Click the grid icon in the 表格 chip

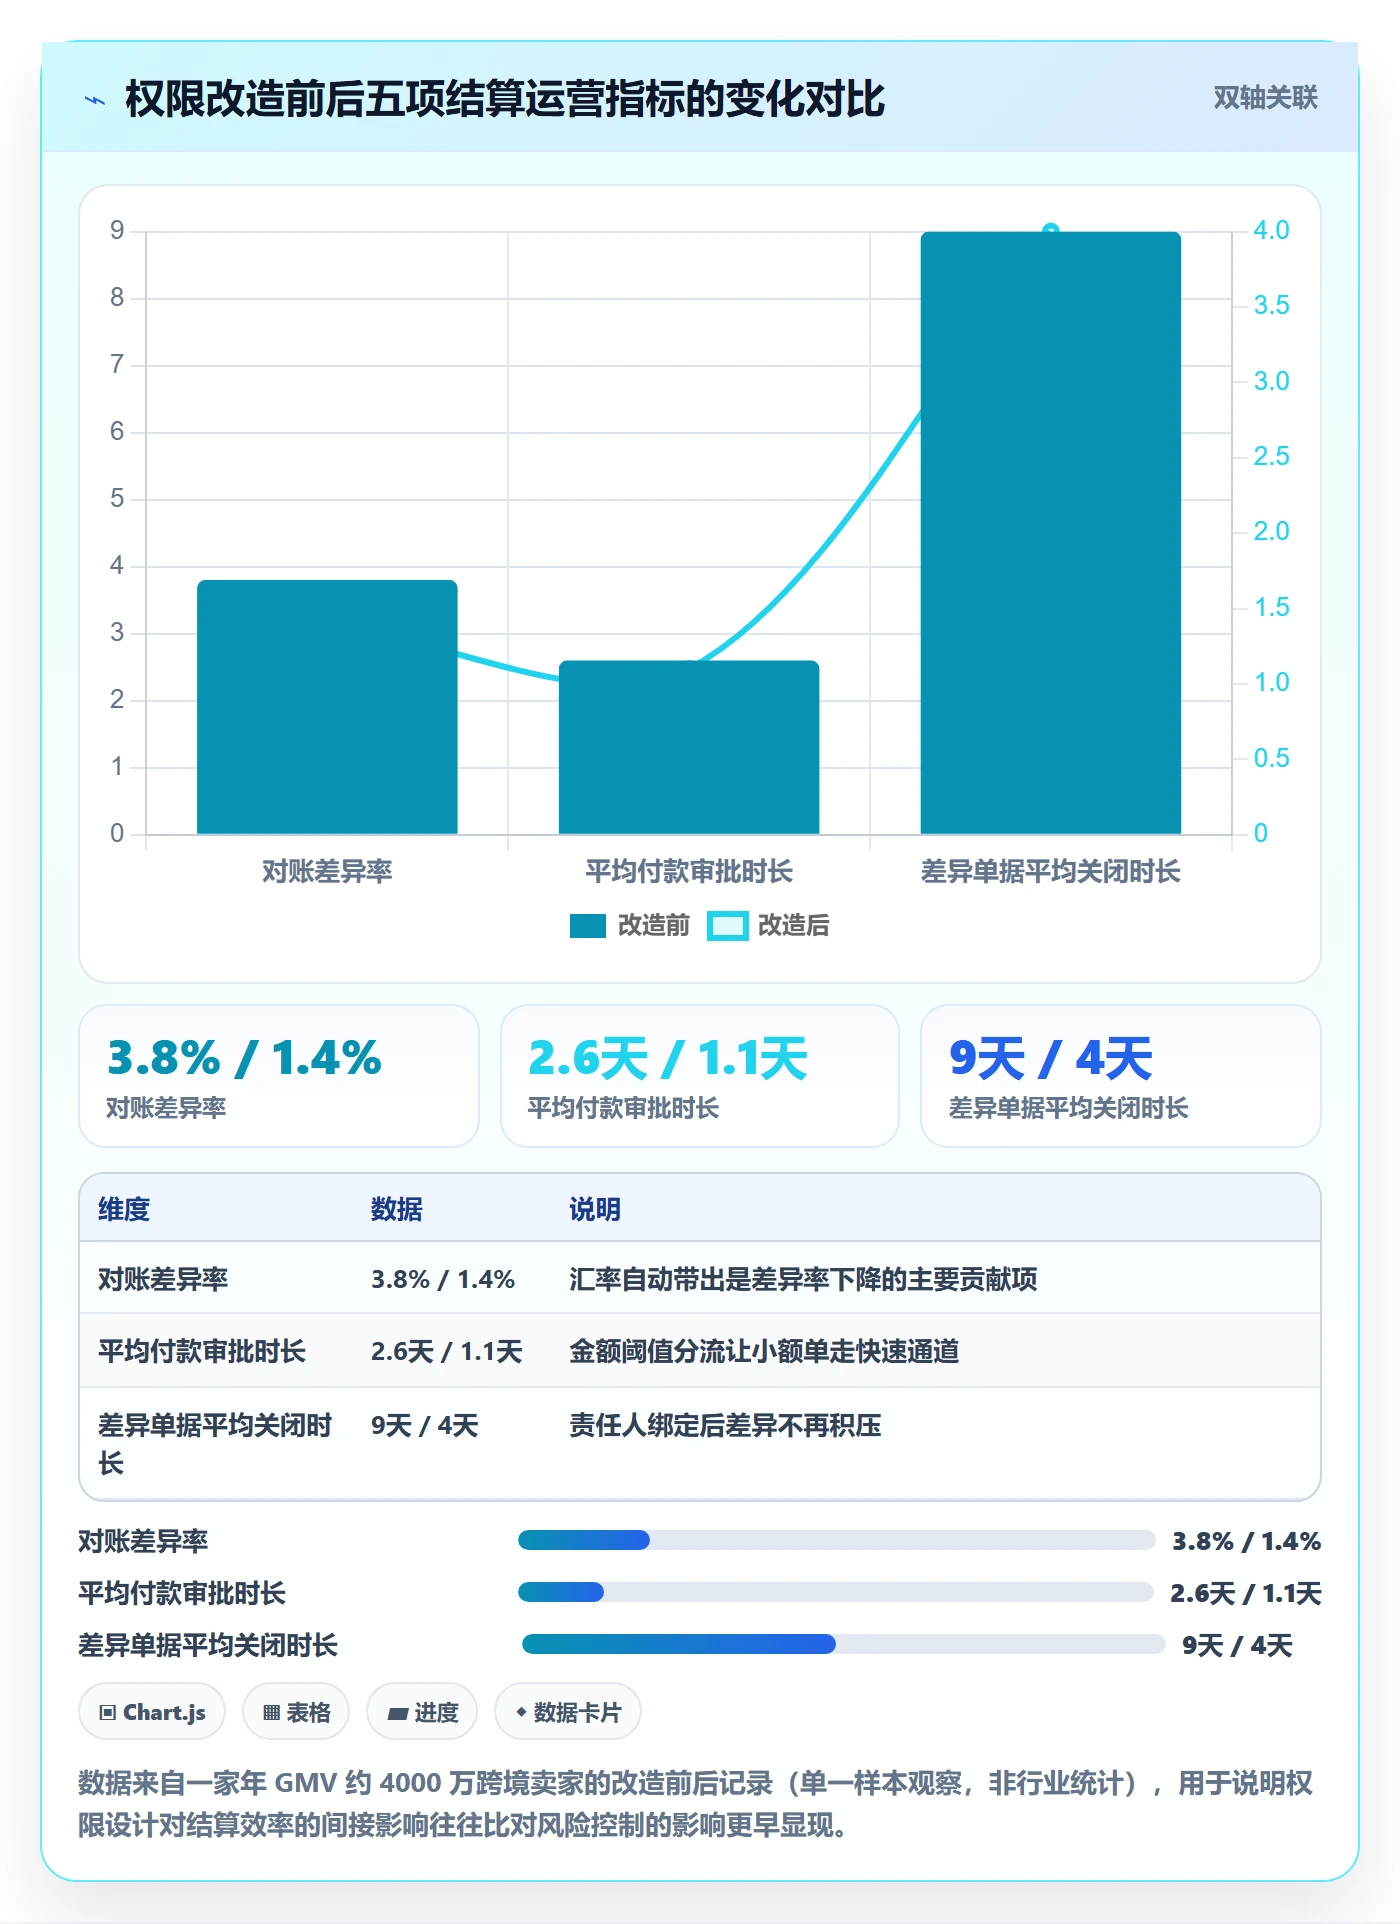click(271, 1712)
